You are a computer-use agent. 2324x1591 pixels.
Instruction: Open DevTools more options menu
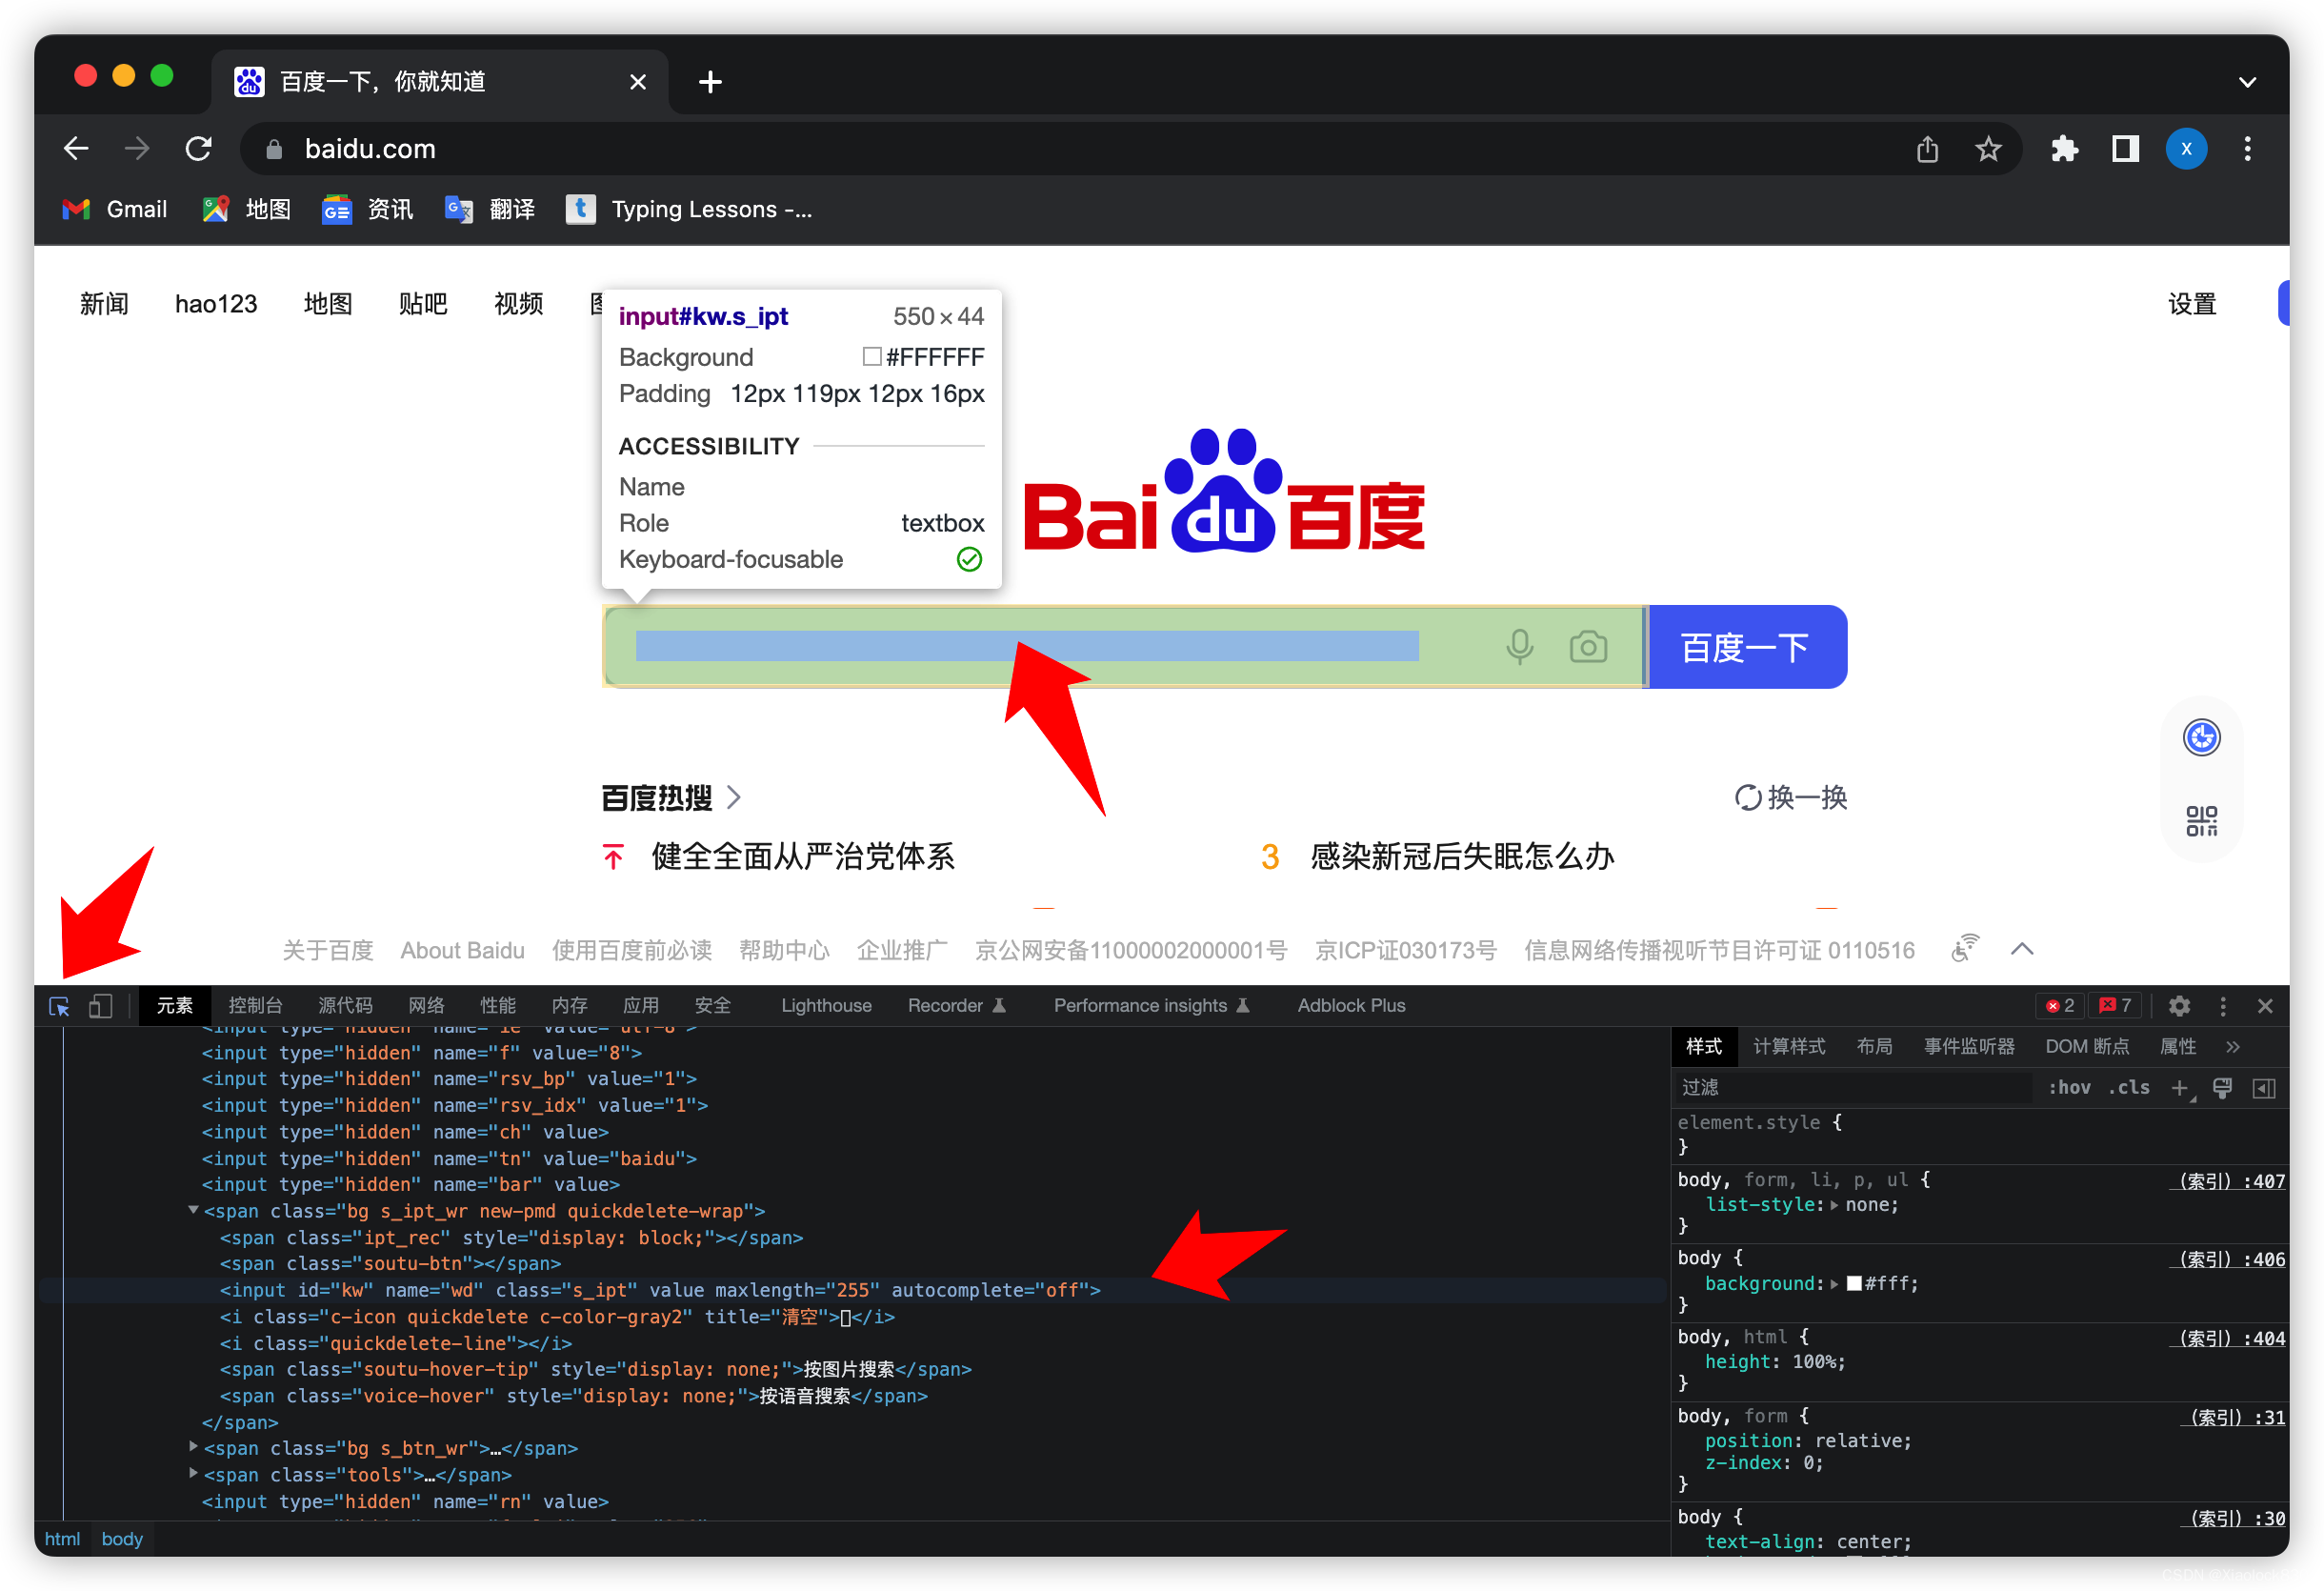coord(2222,1006)
